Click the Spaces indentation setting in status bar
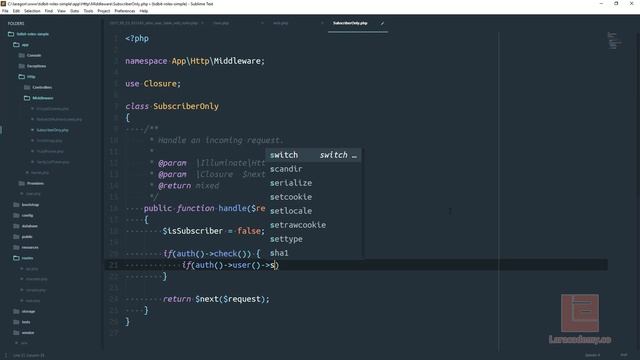Screen dimensions: 640x360 (x=593, y=355)
